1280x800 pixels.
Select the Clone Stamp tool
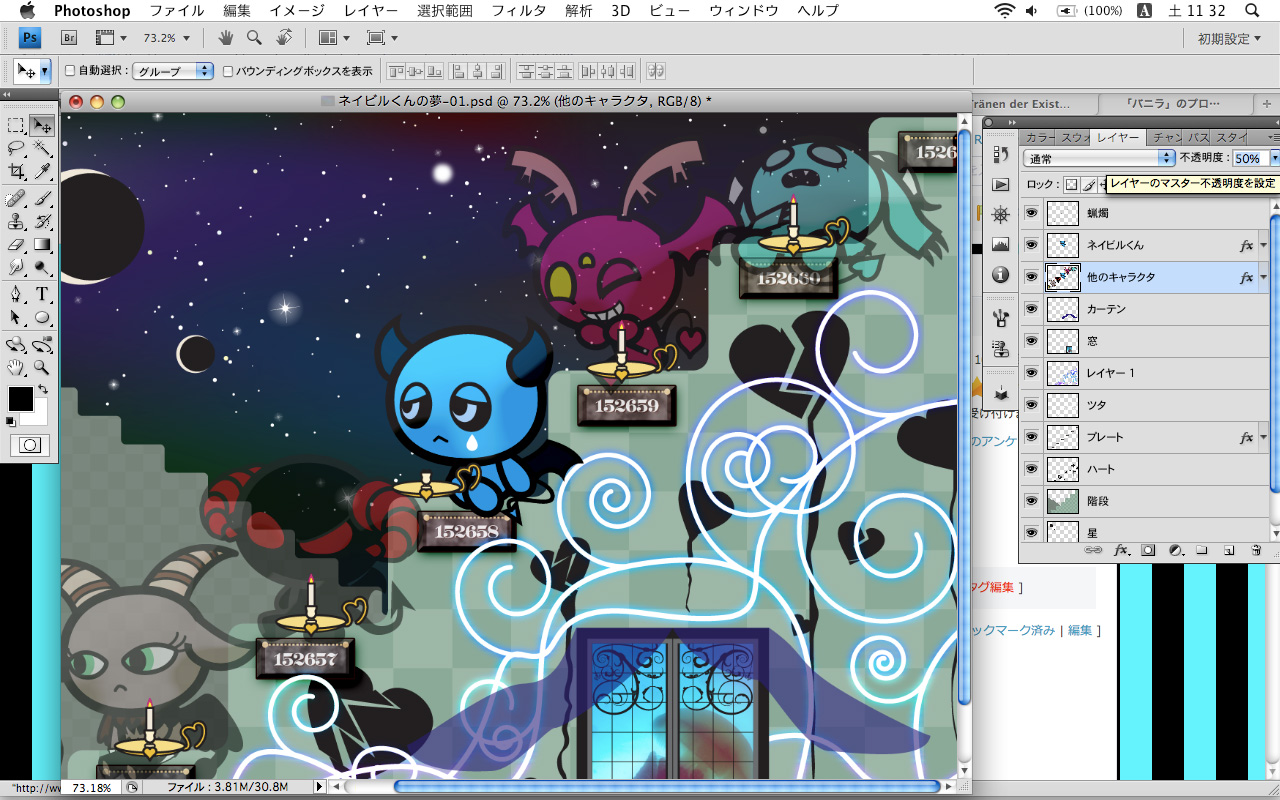[x=16, y=221]
